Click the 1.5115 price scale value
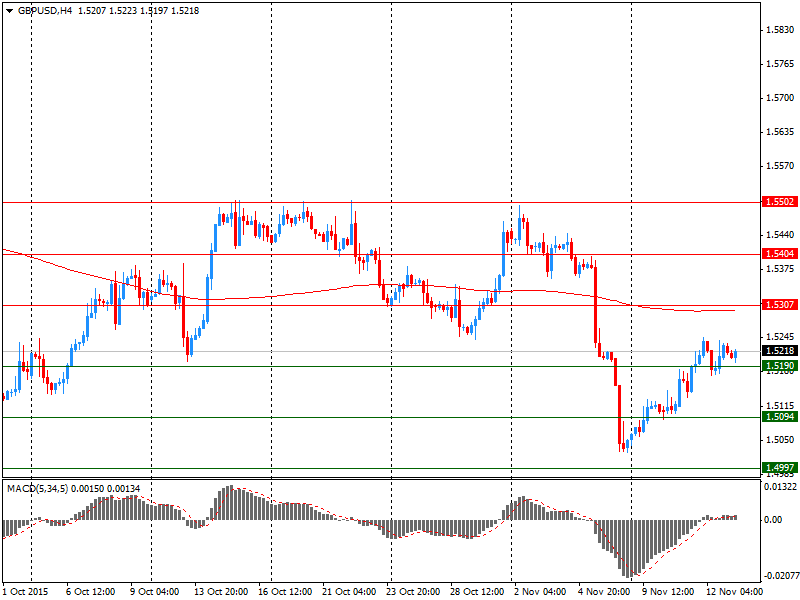The height and width of the screenshot is (600, 800). tap(780, 406)
